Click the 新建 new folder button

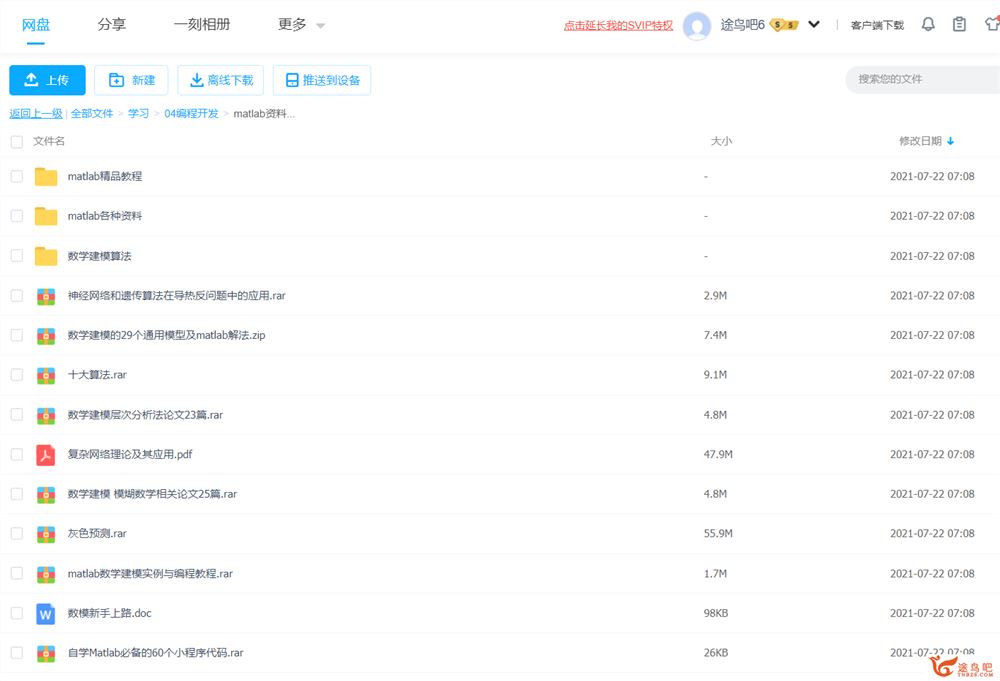(131, 80)
